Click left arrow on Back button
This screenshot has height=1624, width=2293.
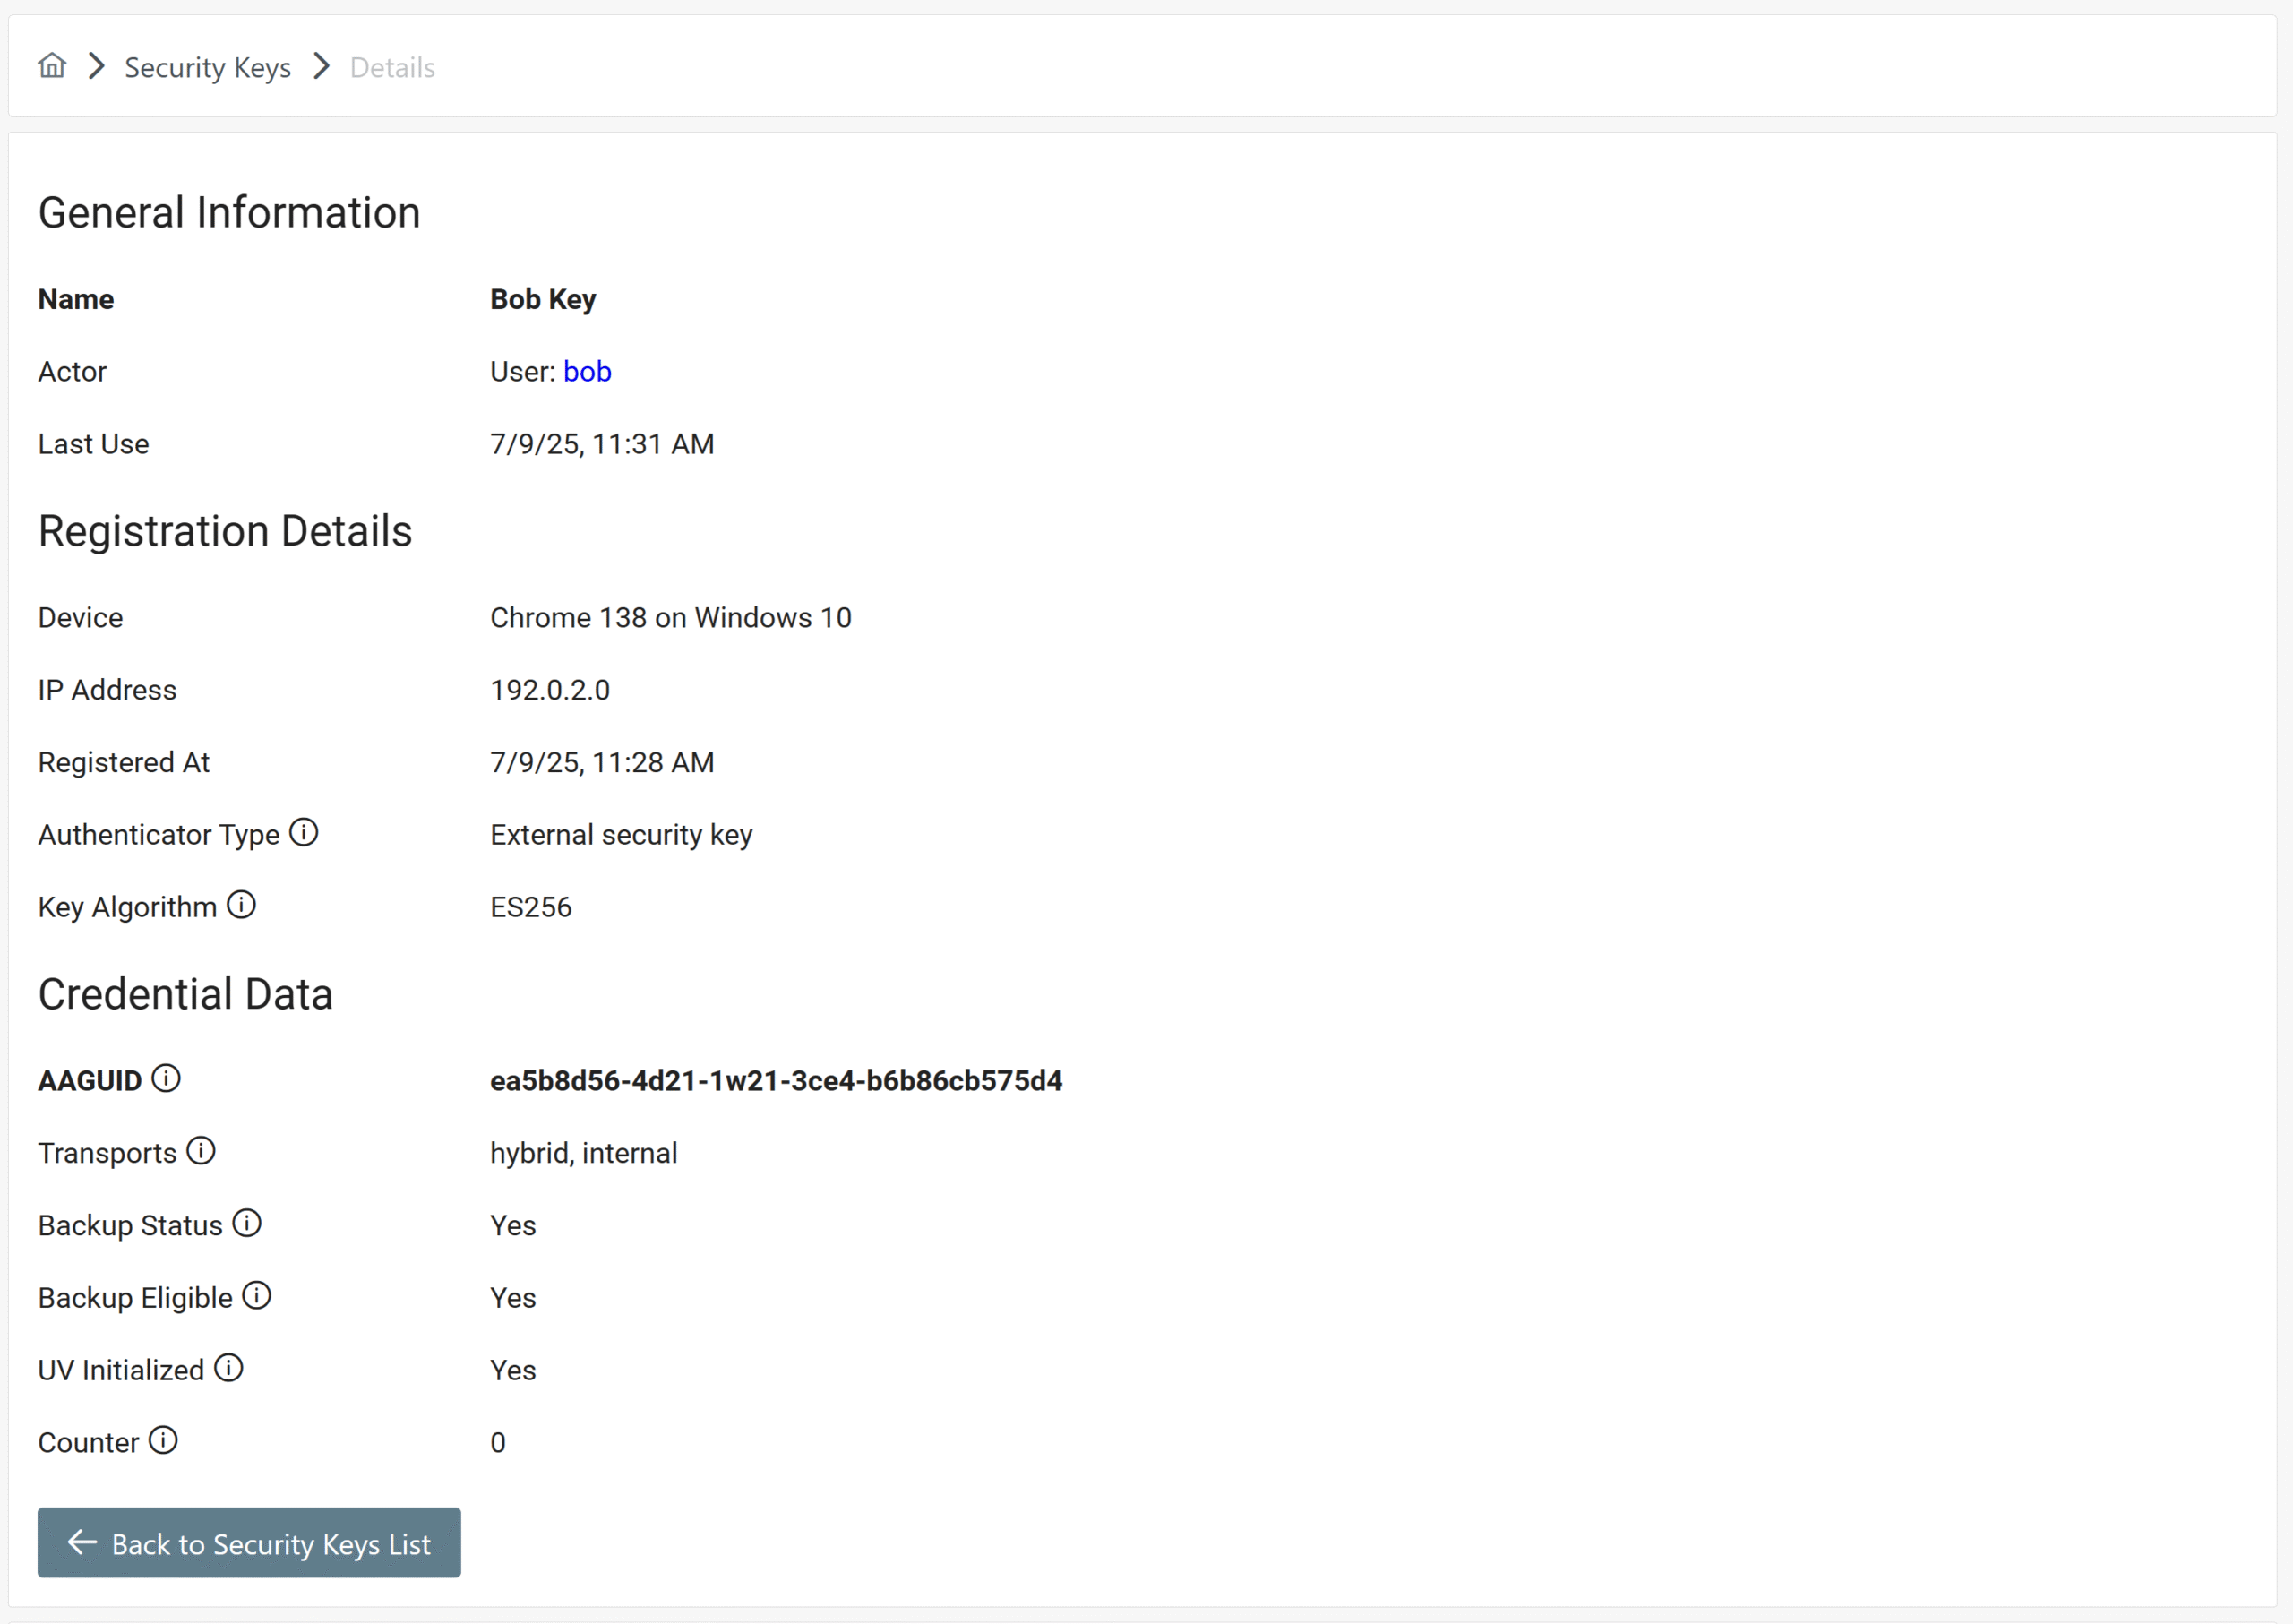point(82,1542)
